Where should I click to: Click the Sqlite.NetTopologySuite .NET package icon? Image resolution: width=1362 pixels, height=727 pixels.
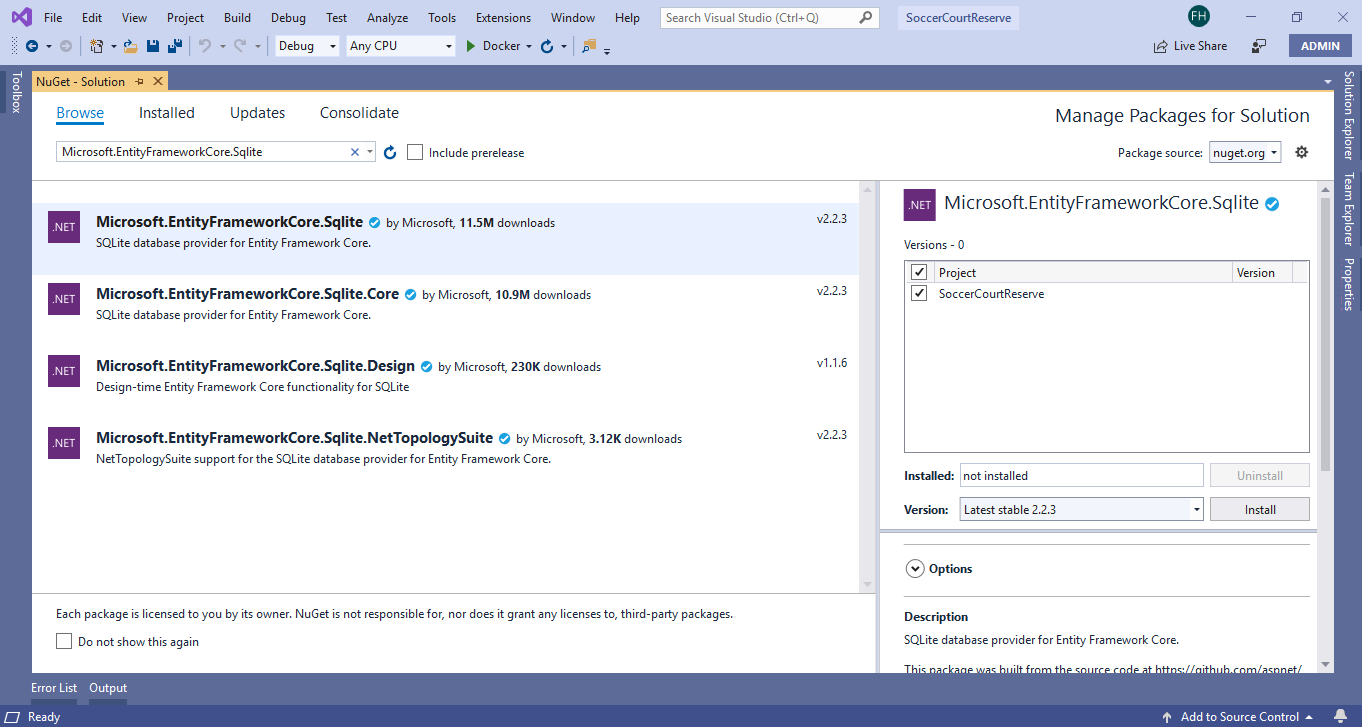(x=64, y=443)
